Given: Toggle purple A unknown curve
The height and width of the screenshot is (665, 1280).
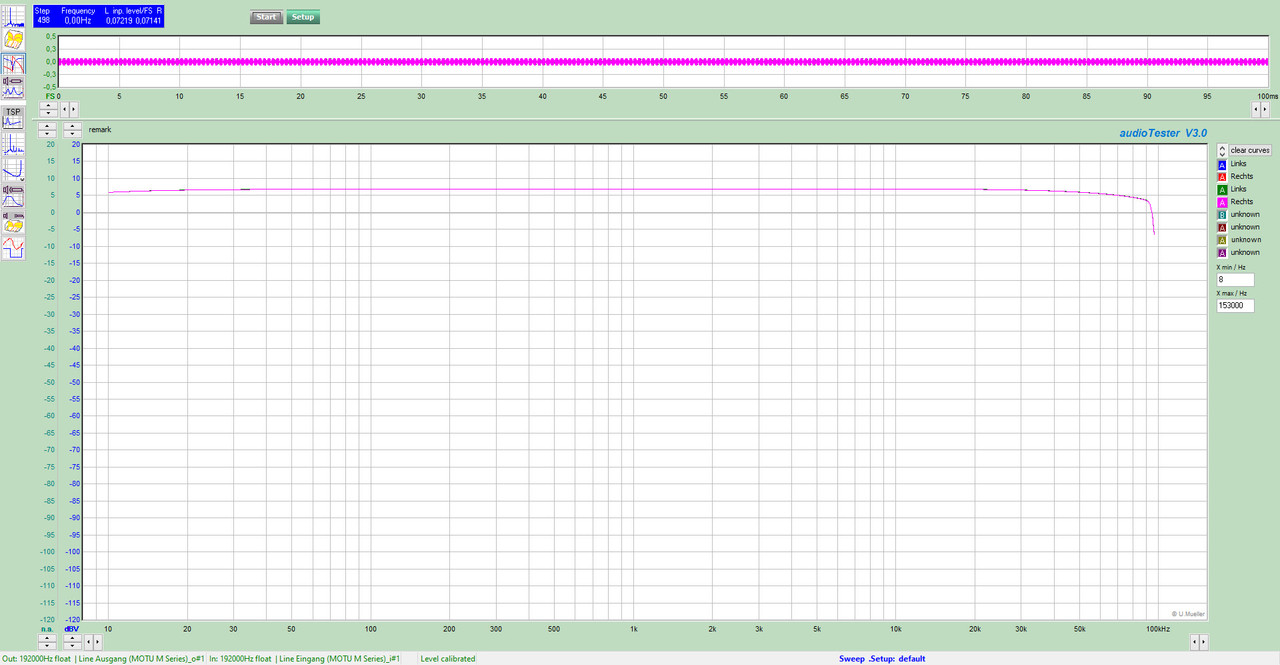Looking at the screenshot, I should (x=1222, y=253).
